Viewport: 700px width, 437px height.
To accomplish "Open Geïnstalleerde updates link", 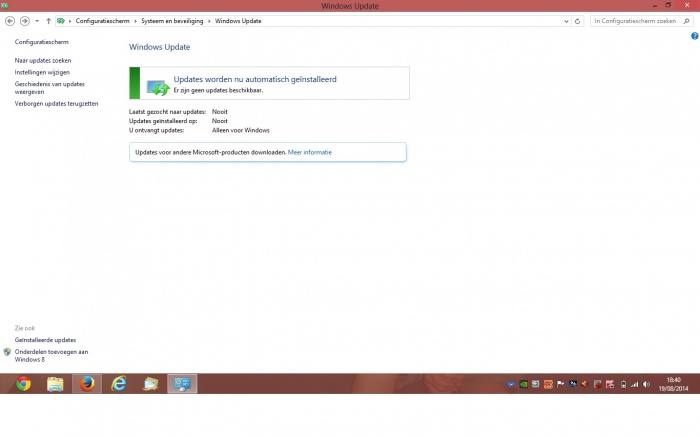I will pyautogui.click(x=45, y=340).
